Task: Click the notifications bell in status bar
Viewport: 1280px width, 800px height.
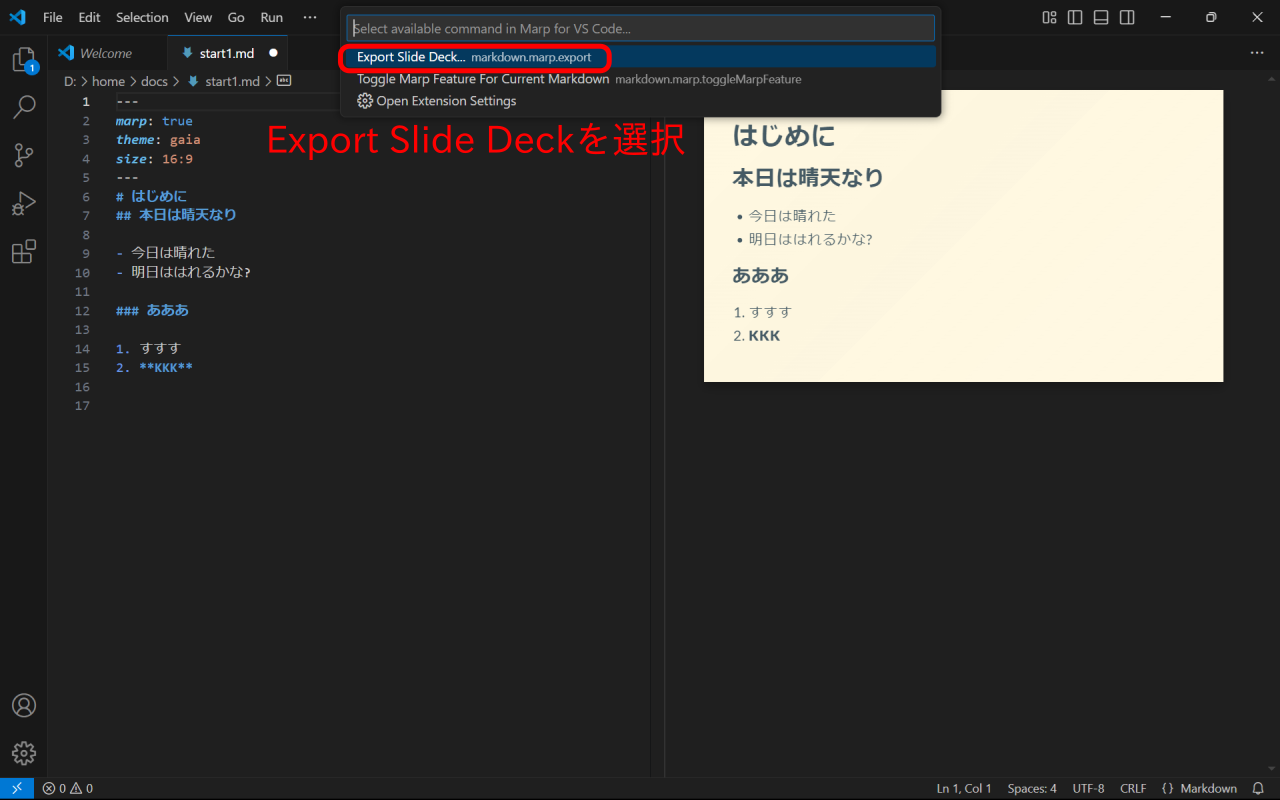Action: 1258,789
